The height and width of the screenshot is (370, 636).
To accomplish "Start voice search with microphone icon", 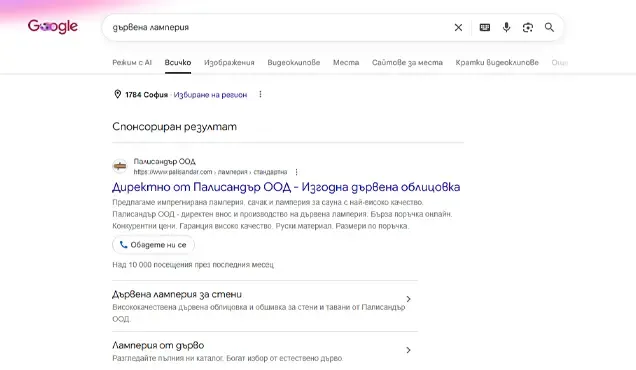I will pos(506,28).
